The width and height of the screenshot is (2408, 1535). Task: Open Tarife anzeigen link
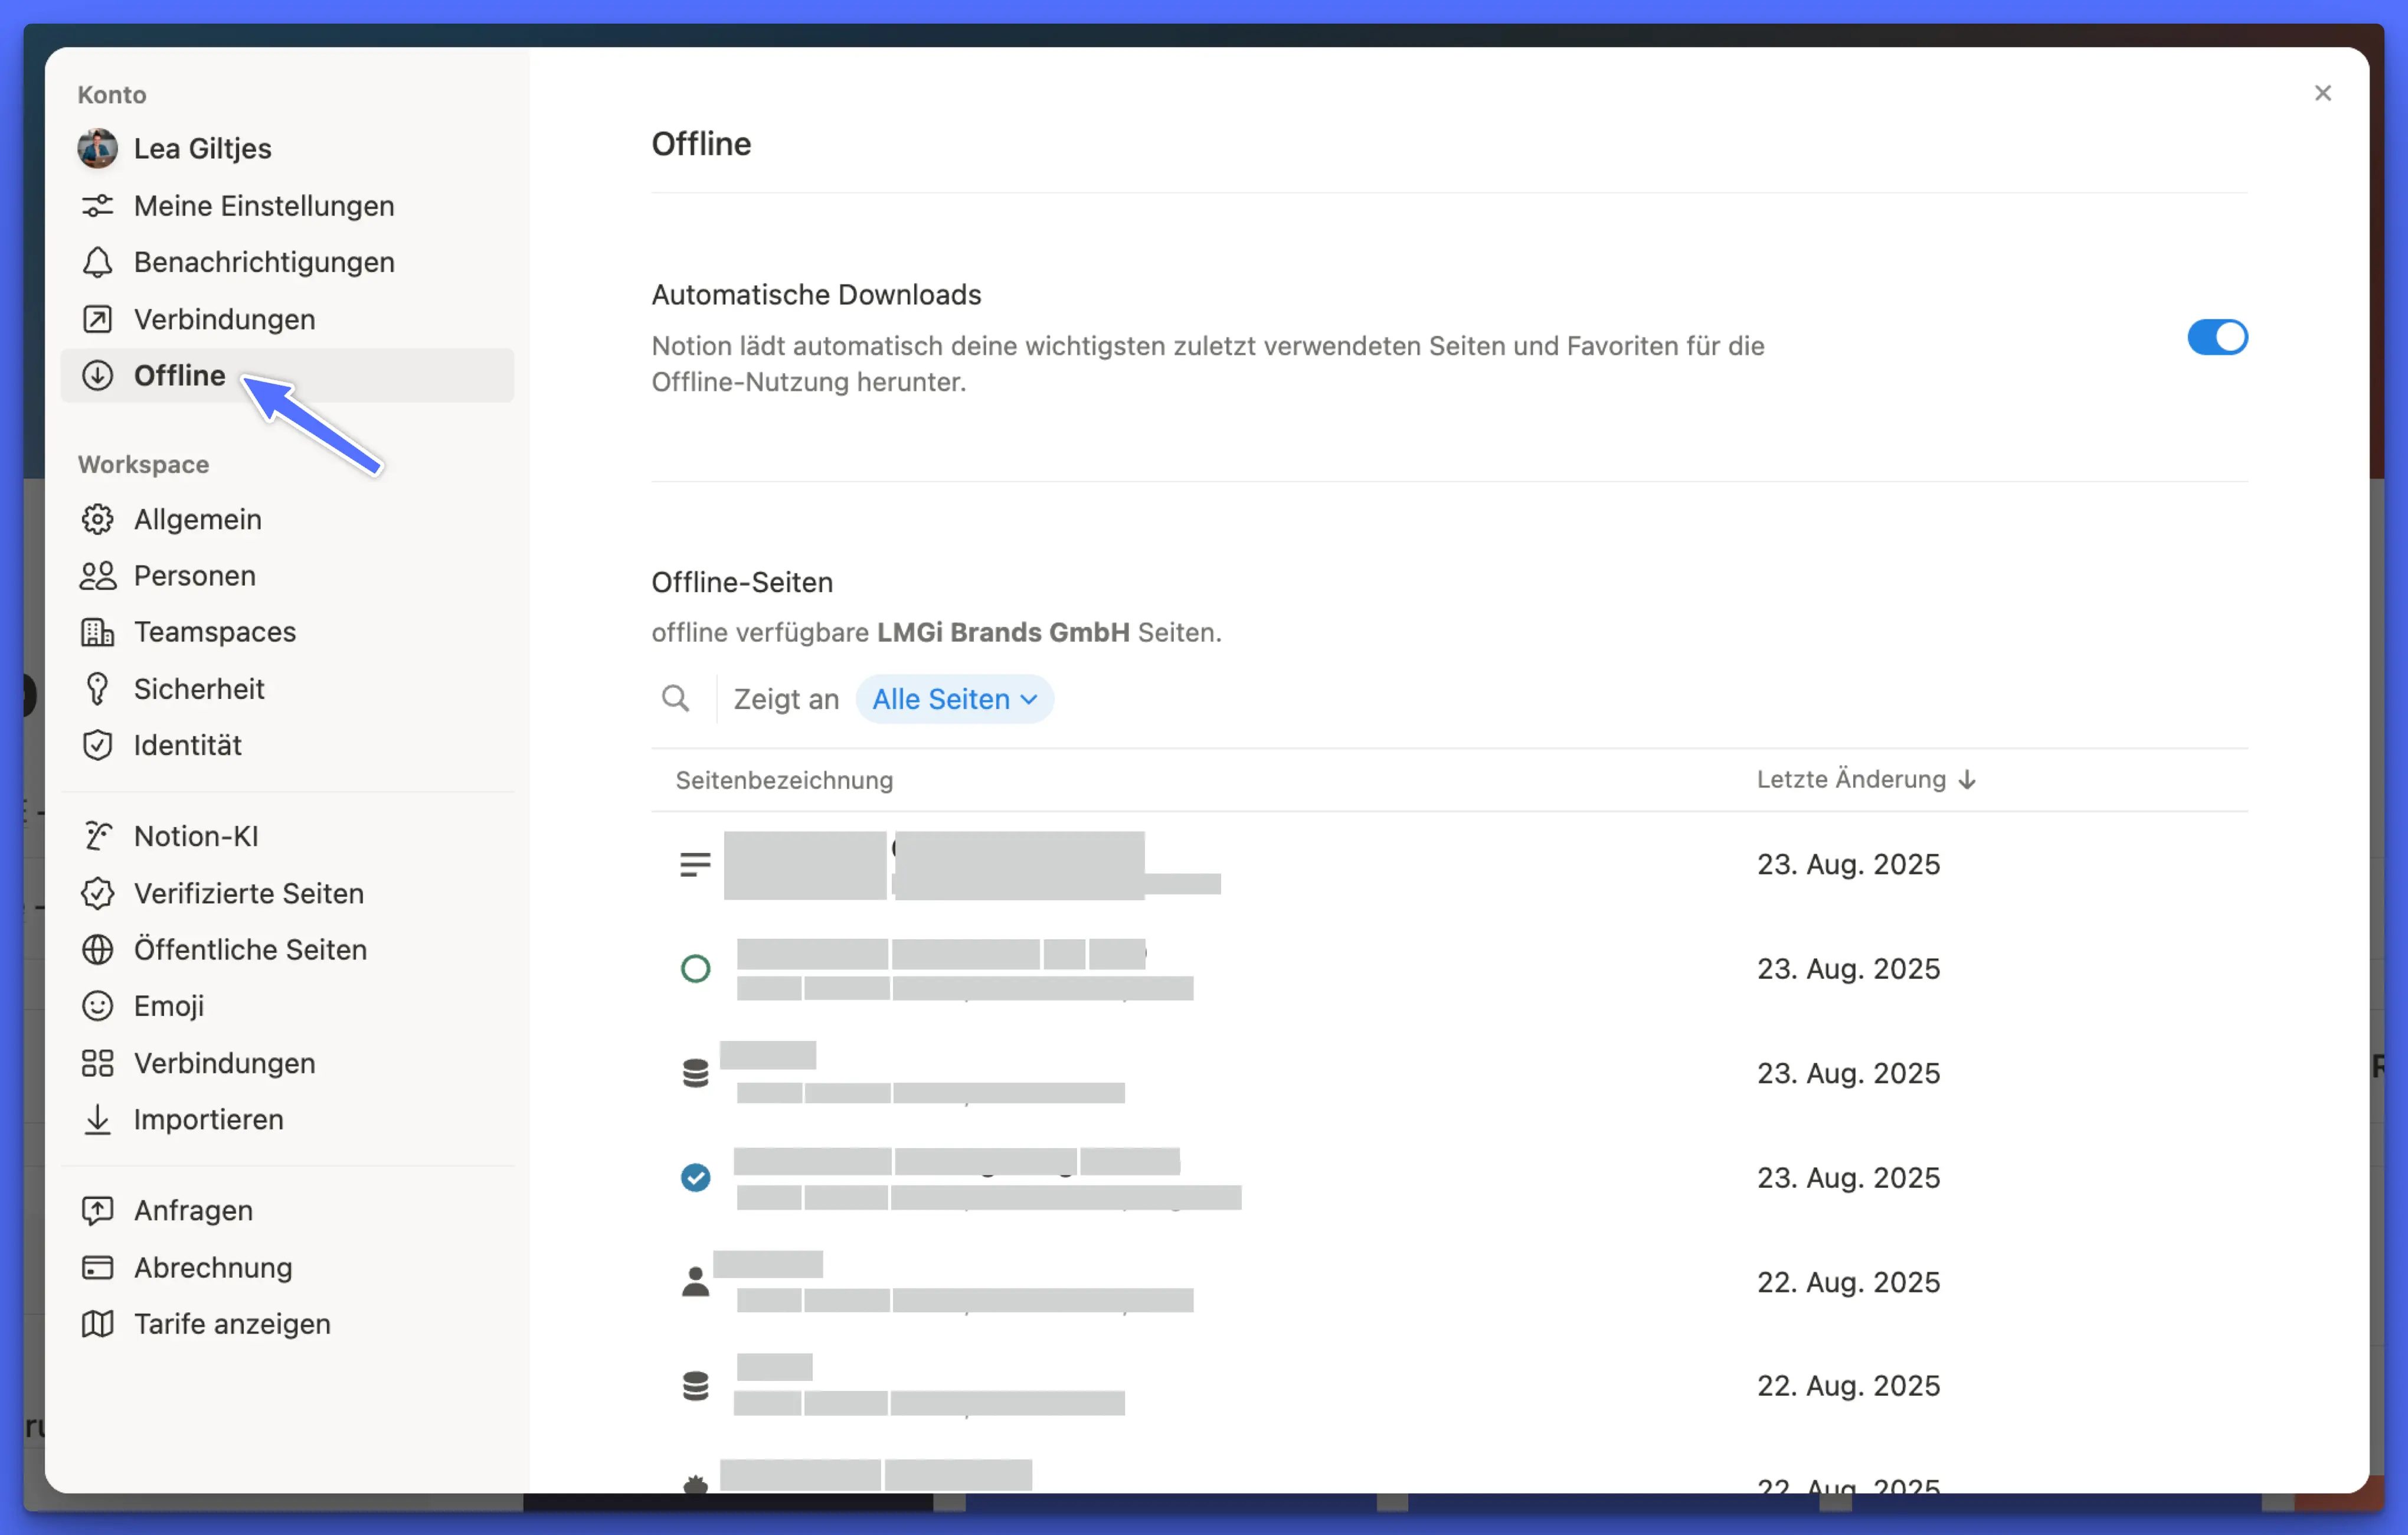click(x=232, y=1323)
